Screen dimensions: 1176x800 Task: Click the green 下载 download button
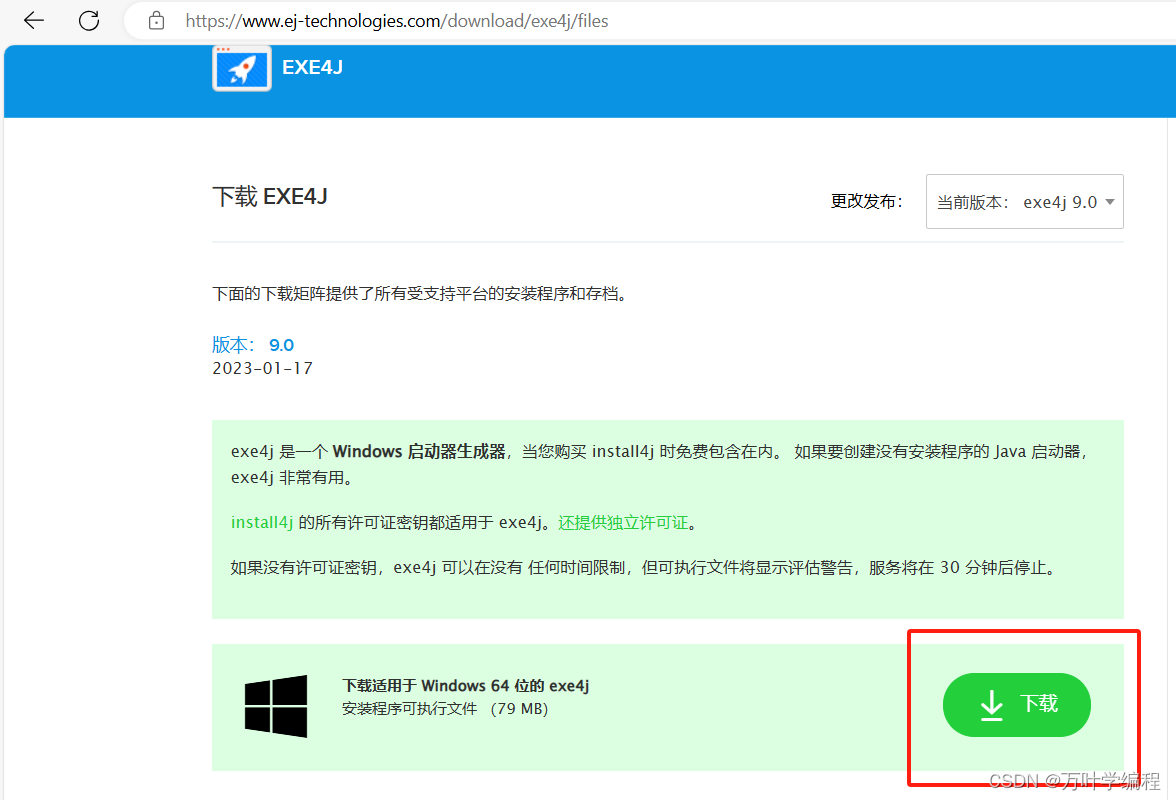point(1016,705)
